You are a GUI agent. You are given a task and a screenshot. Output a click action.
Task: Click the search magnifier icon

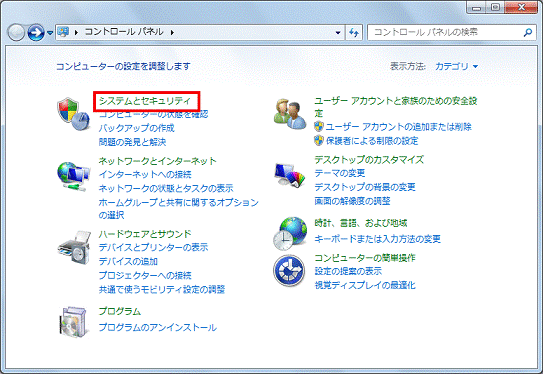tap(527, 33)
